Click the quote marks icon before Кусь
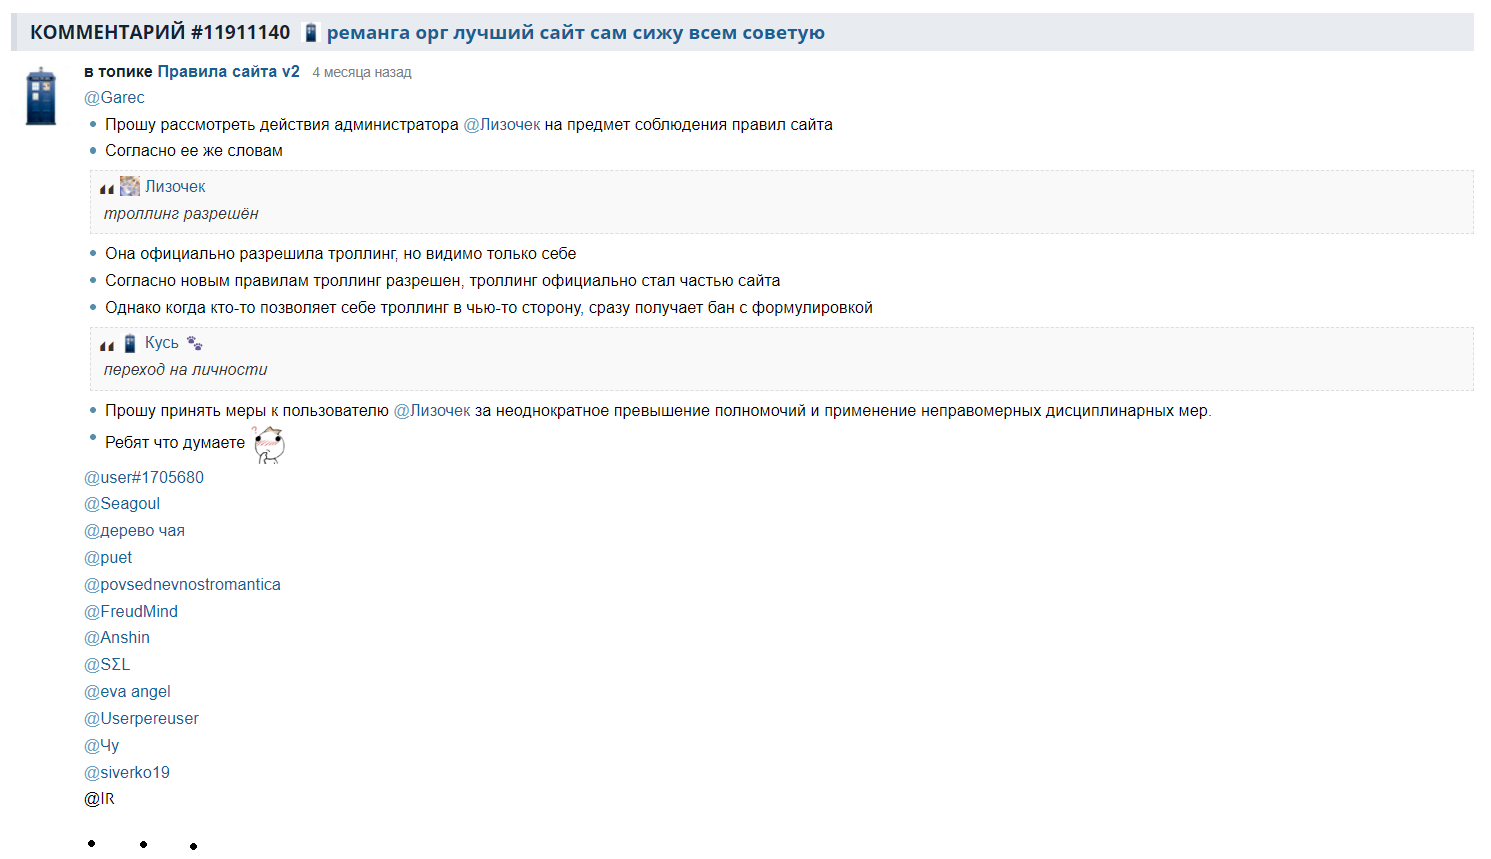 pos(107,345)
